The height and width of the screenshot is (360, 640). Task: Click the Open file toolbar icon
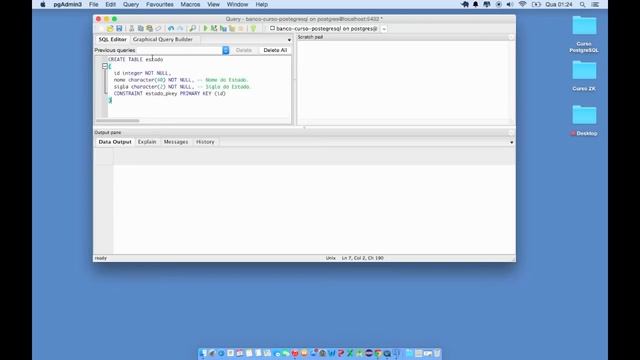coord(110,29)
